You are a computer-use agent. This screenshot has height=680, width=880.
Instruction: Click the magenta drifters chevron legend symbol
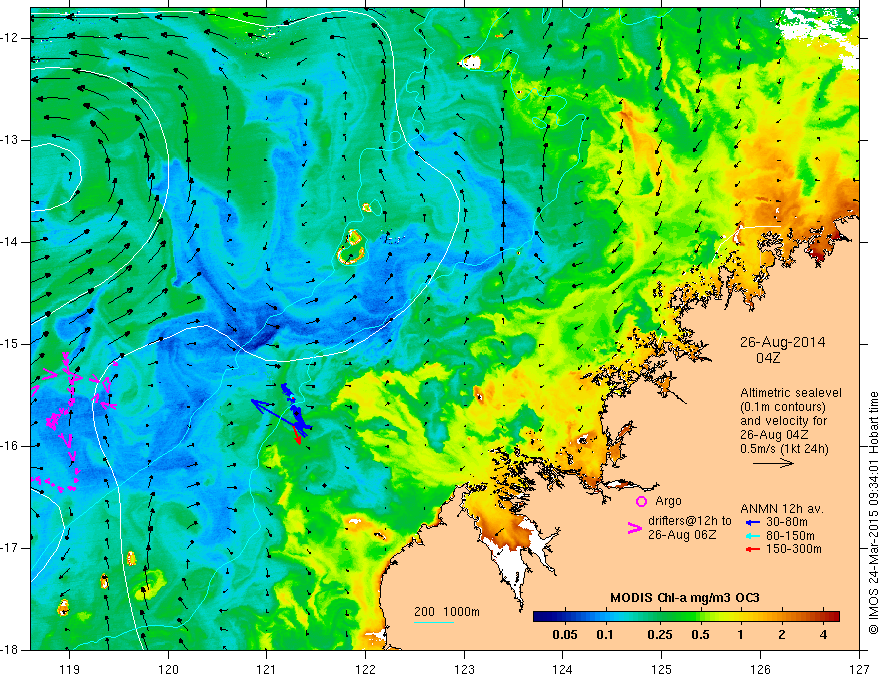(x=635, y=528)
